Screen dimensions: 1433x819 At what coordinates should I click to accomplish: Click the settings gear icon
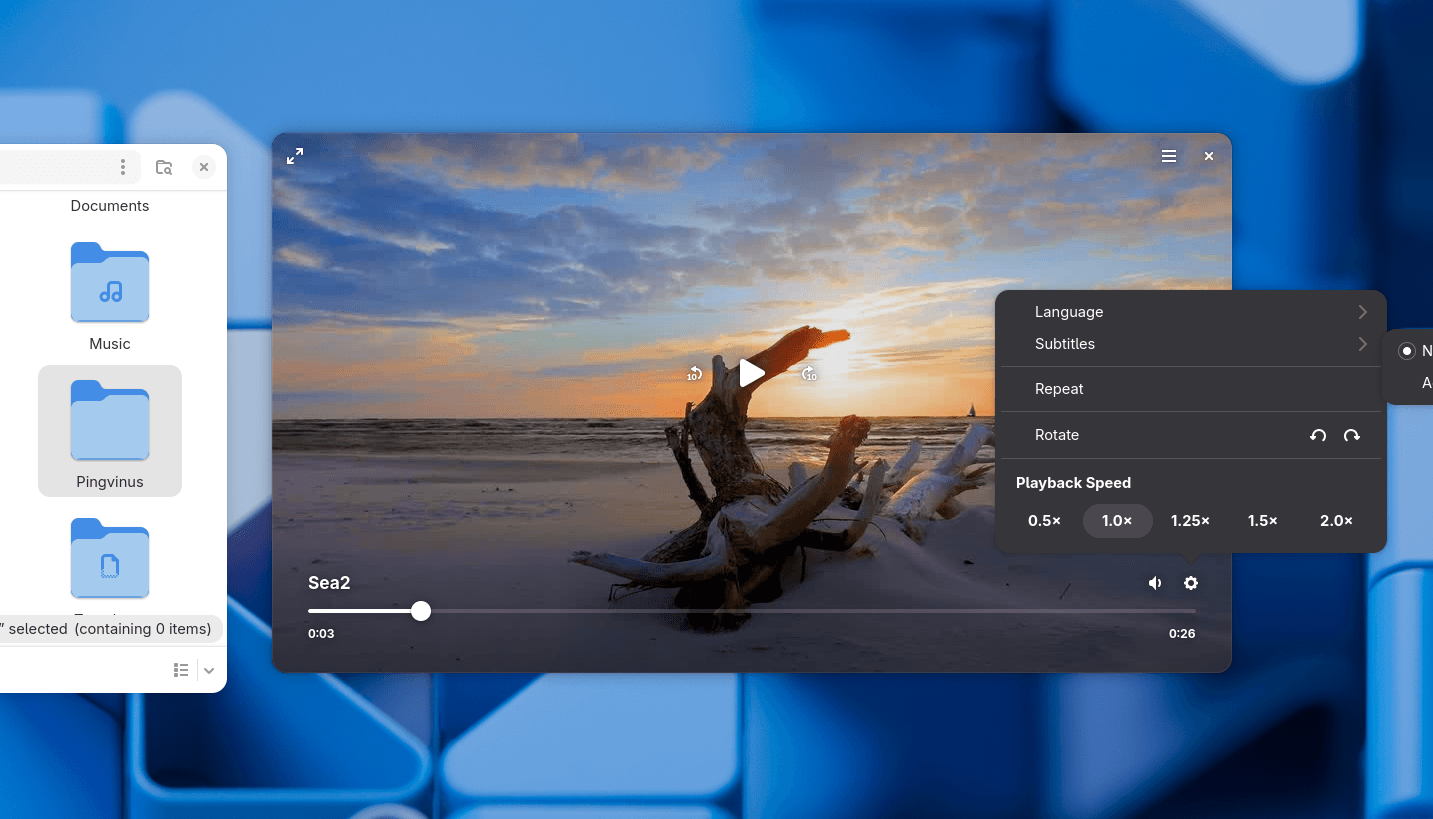[1191, 583]
